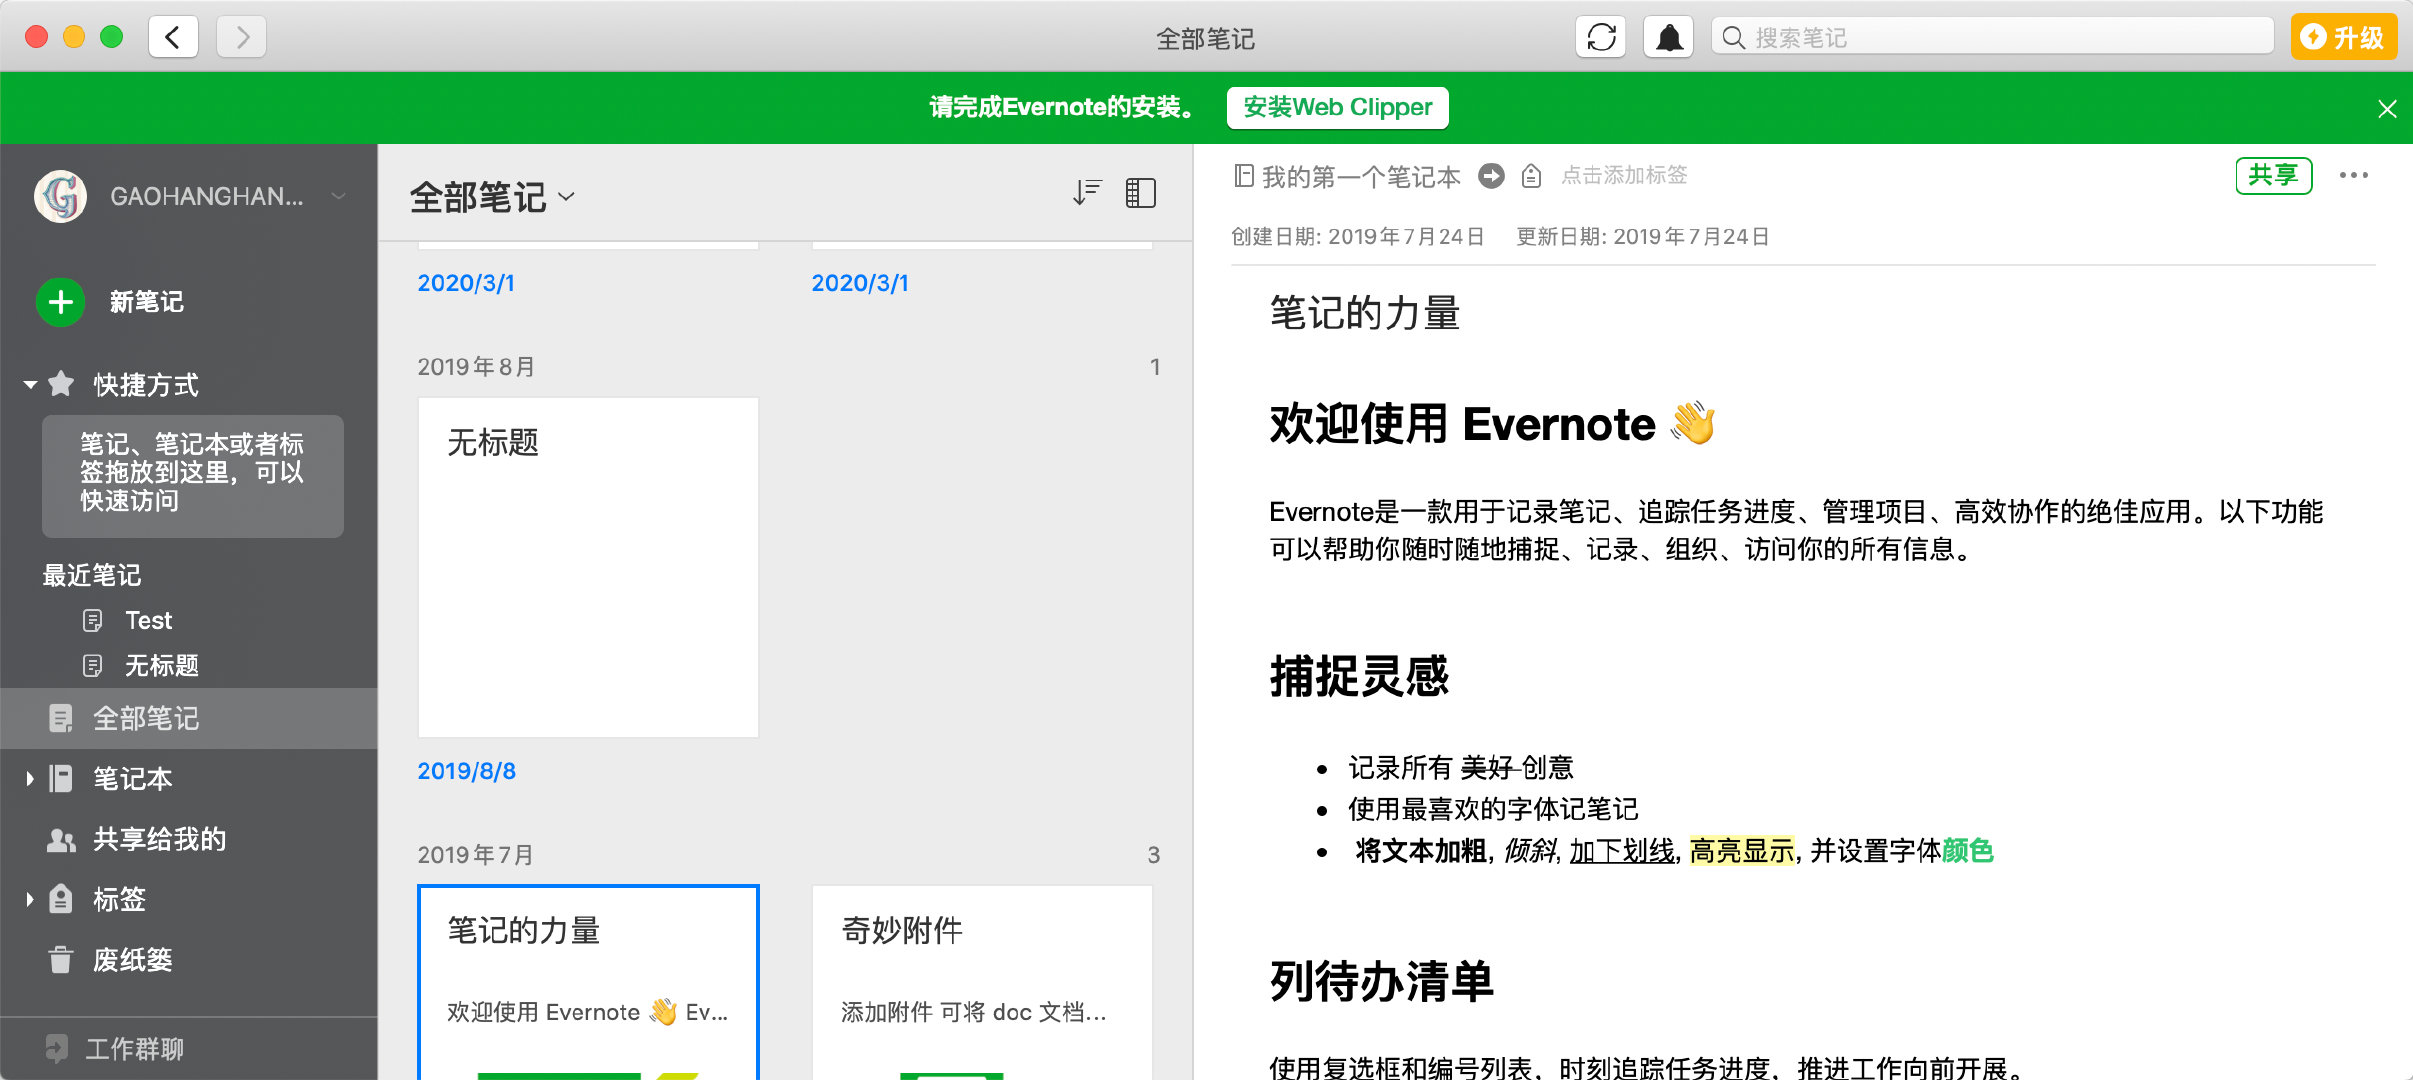Image resolution: width=2413 pixels, height=1080 pixels.
Task: Dismiss the green install banner
Action: (2387, 109)
